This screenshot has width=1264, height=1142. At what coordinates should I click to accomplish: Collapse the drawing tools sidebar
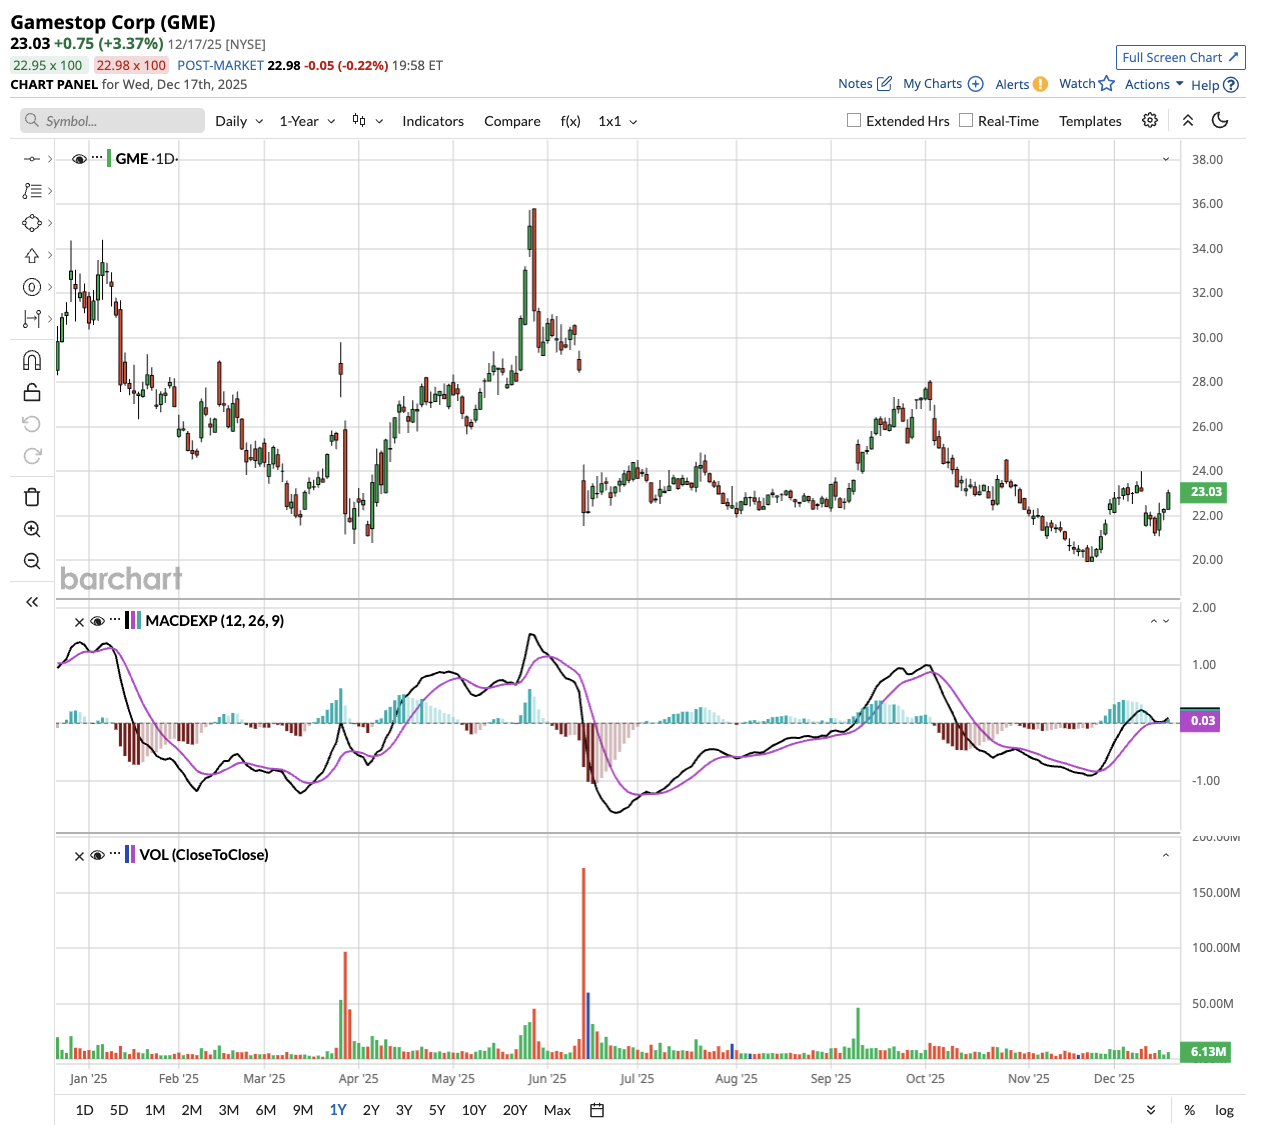click(x=32, y=602)
